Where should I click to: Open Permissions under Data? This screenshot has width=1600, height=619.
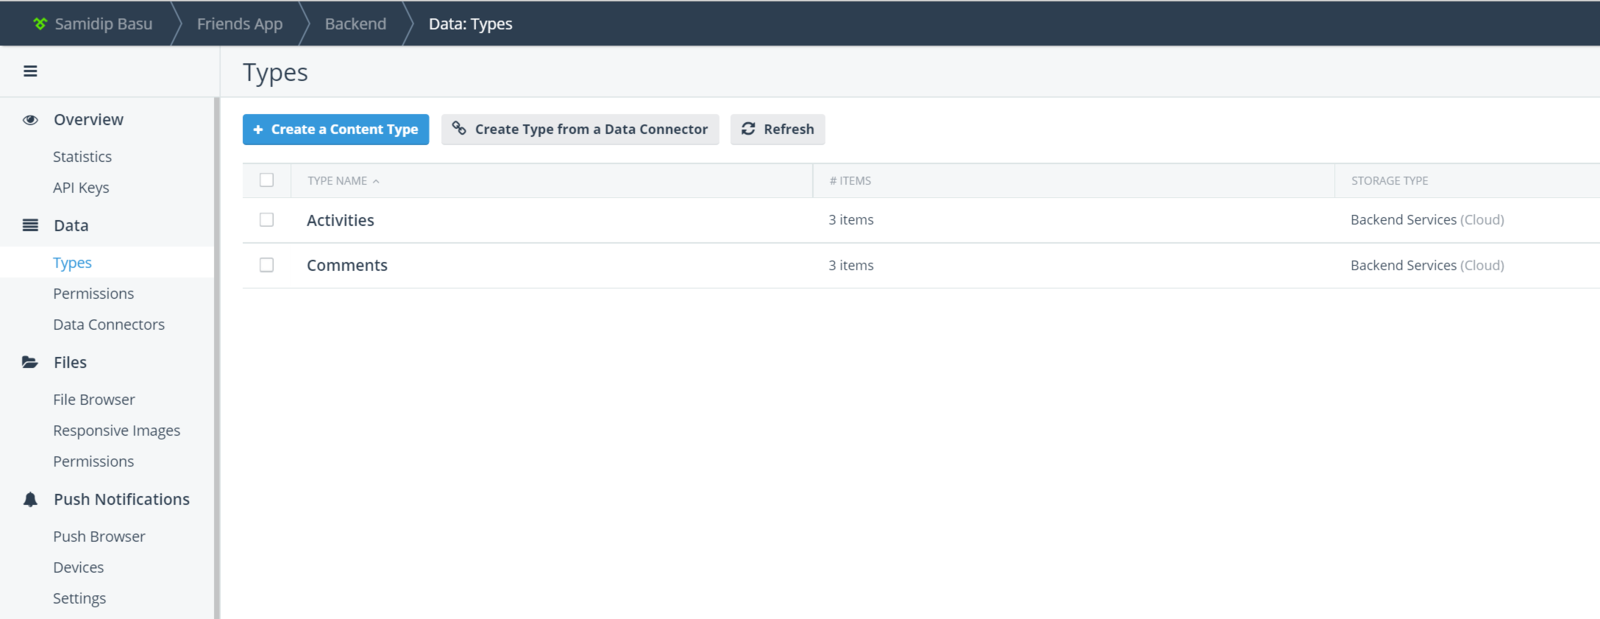[93, 294]
